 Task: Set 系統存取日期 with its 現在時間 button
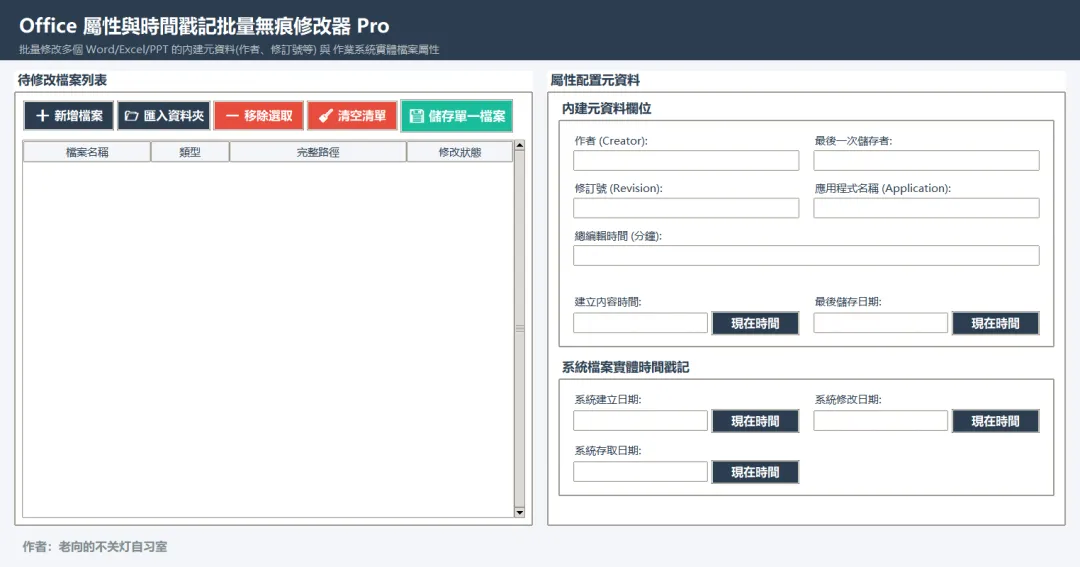pos(756,472)
